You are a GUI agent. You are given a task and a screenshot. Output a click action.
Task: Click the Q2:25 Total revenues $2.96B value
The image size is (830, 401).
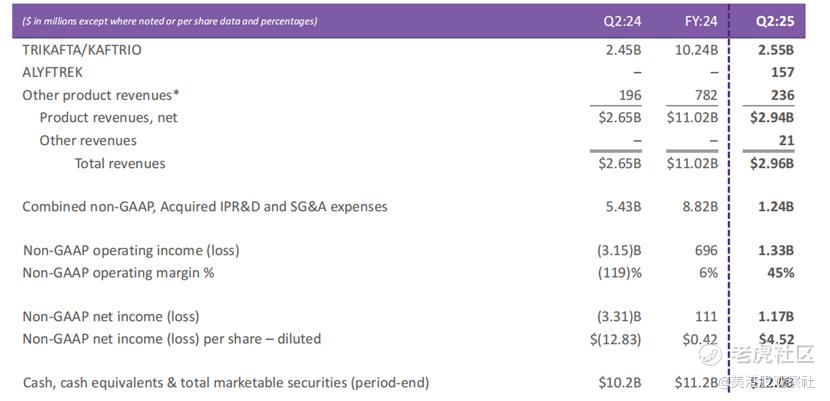[772, 163]
